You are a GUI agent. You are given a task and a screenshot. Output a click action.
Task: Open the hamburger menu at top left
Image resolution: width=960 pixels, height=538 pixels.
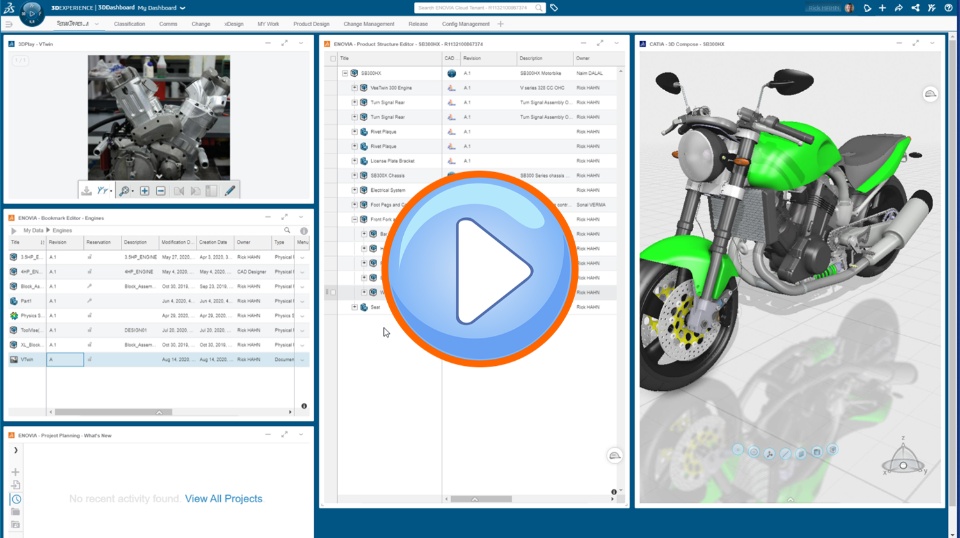9,24
